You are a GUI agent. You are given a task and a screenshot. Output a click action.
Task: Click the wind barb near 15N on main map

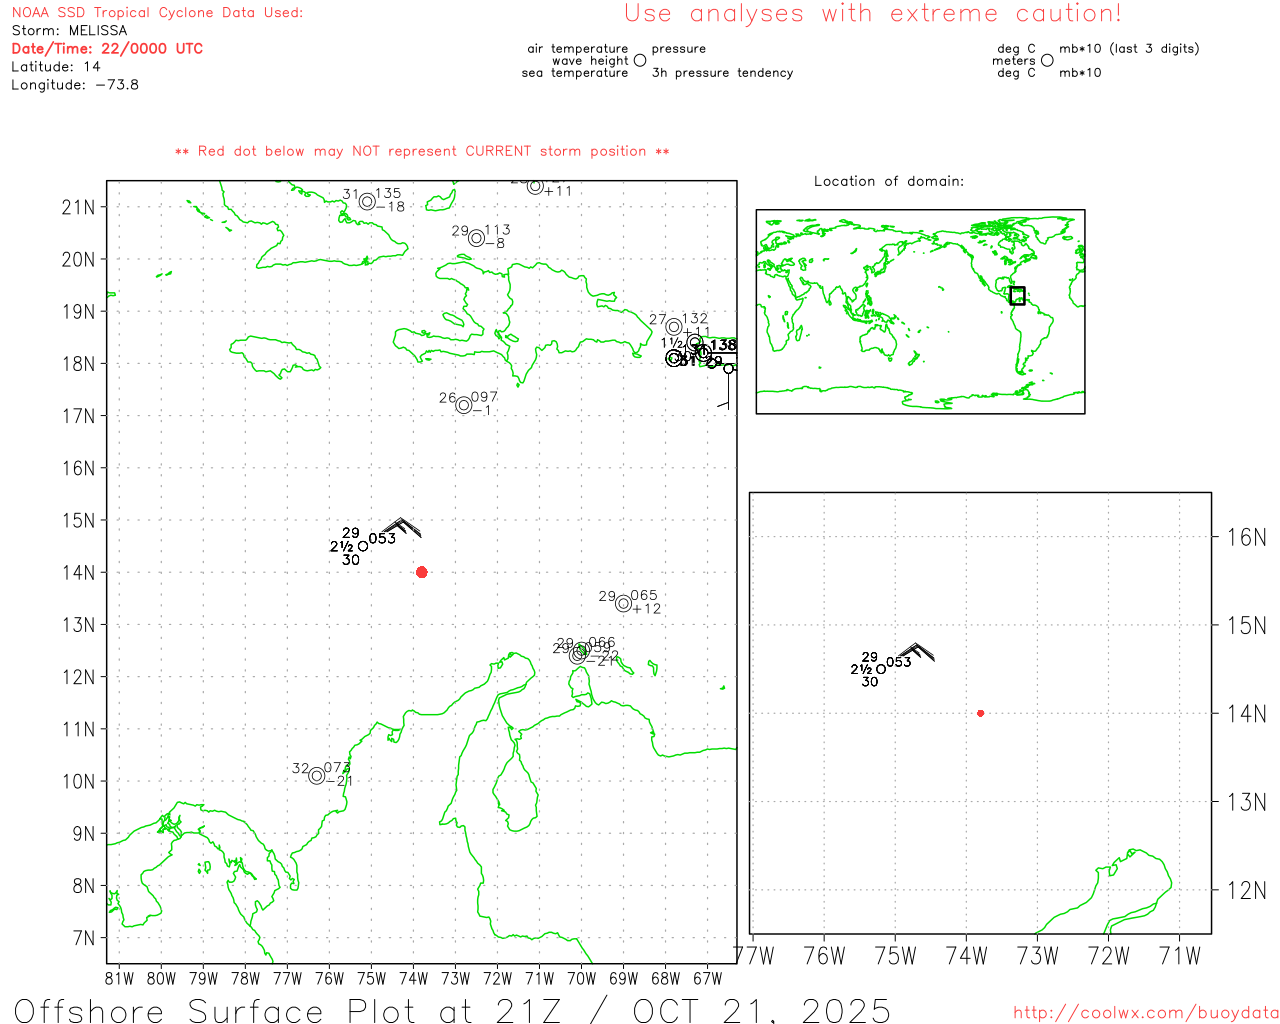(x=401, y=527)
